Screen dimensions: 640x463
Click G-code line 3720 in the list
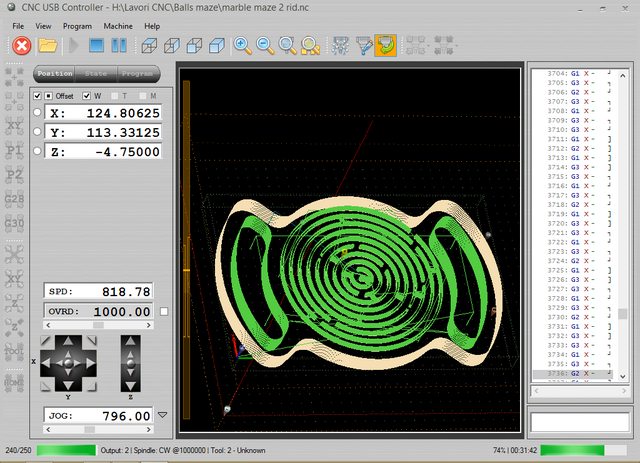(570, 223)
